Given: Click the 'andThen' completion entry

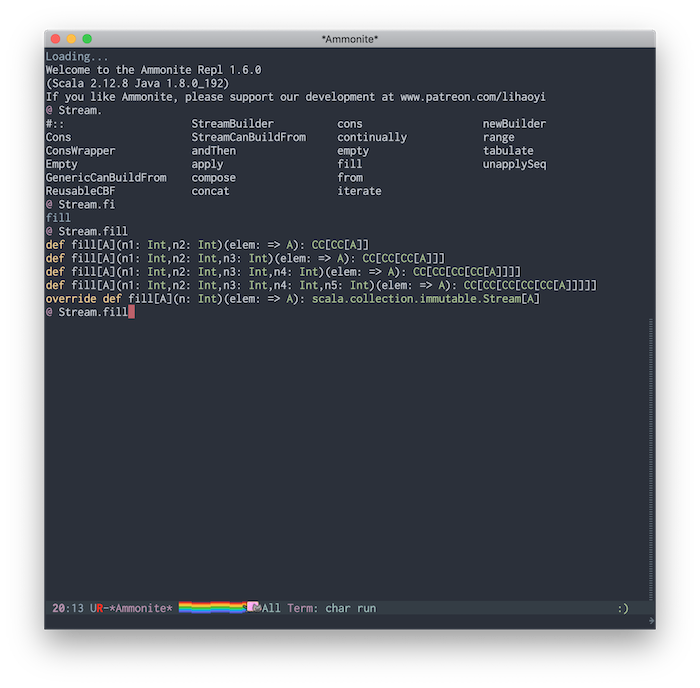Looking at the screenshot, I should [x=214, y=150].
